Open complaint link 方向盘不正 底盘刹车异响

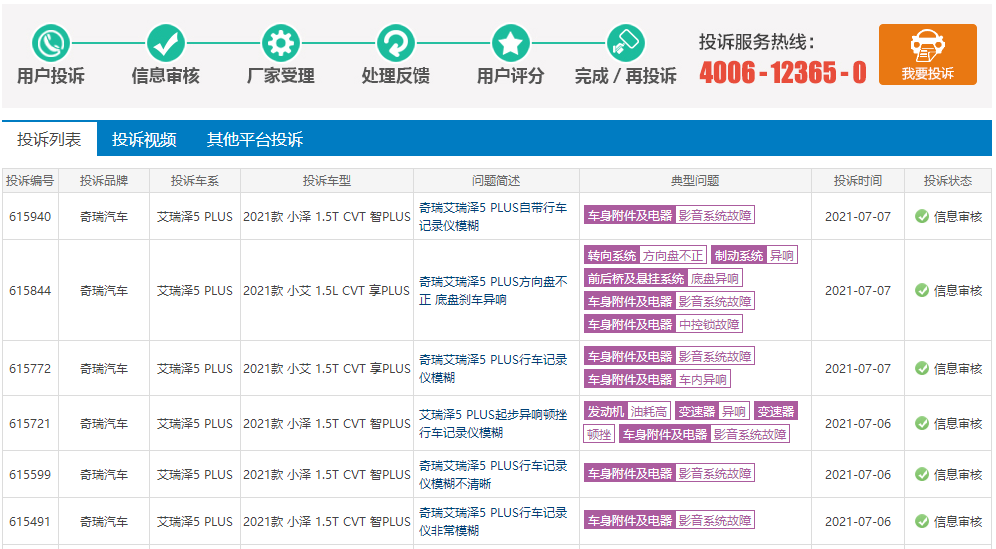point(493,290)
